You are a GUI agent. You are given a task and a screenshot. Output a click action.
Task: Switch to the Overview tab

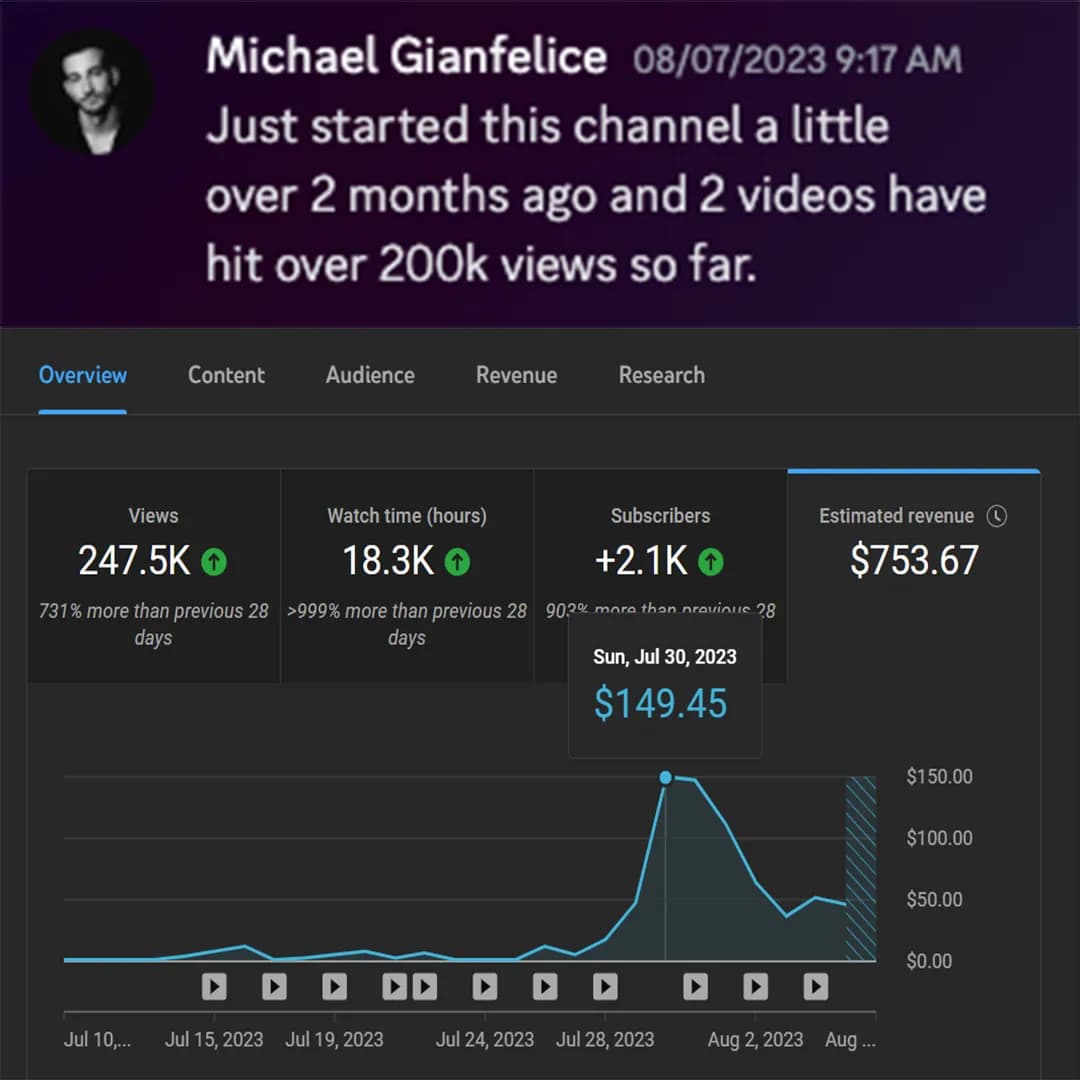[x=83, y=375]
